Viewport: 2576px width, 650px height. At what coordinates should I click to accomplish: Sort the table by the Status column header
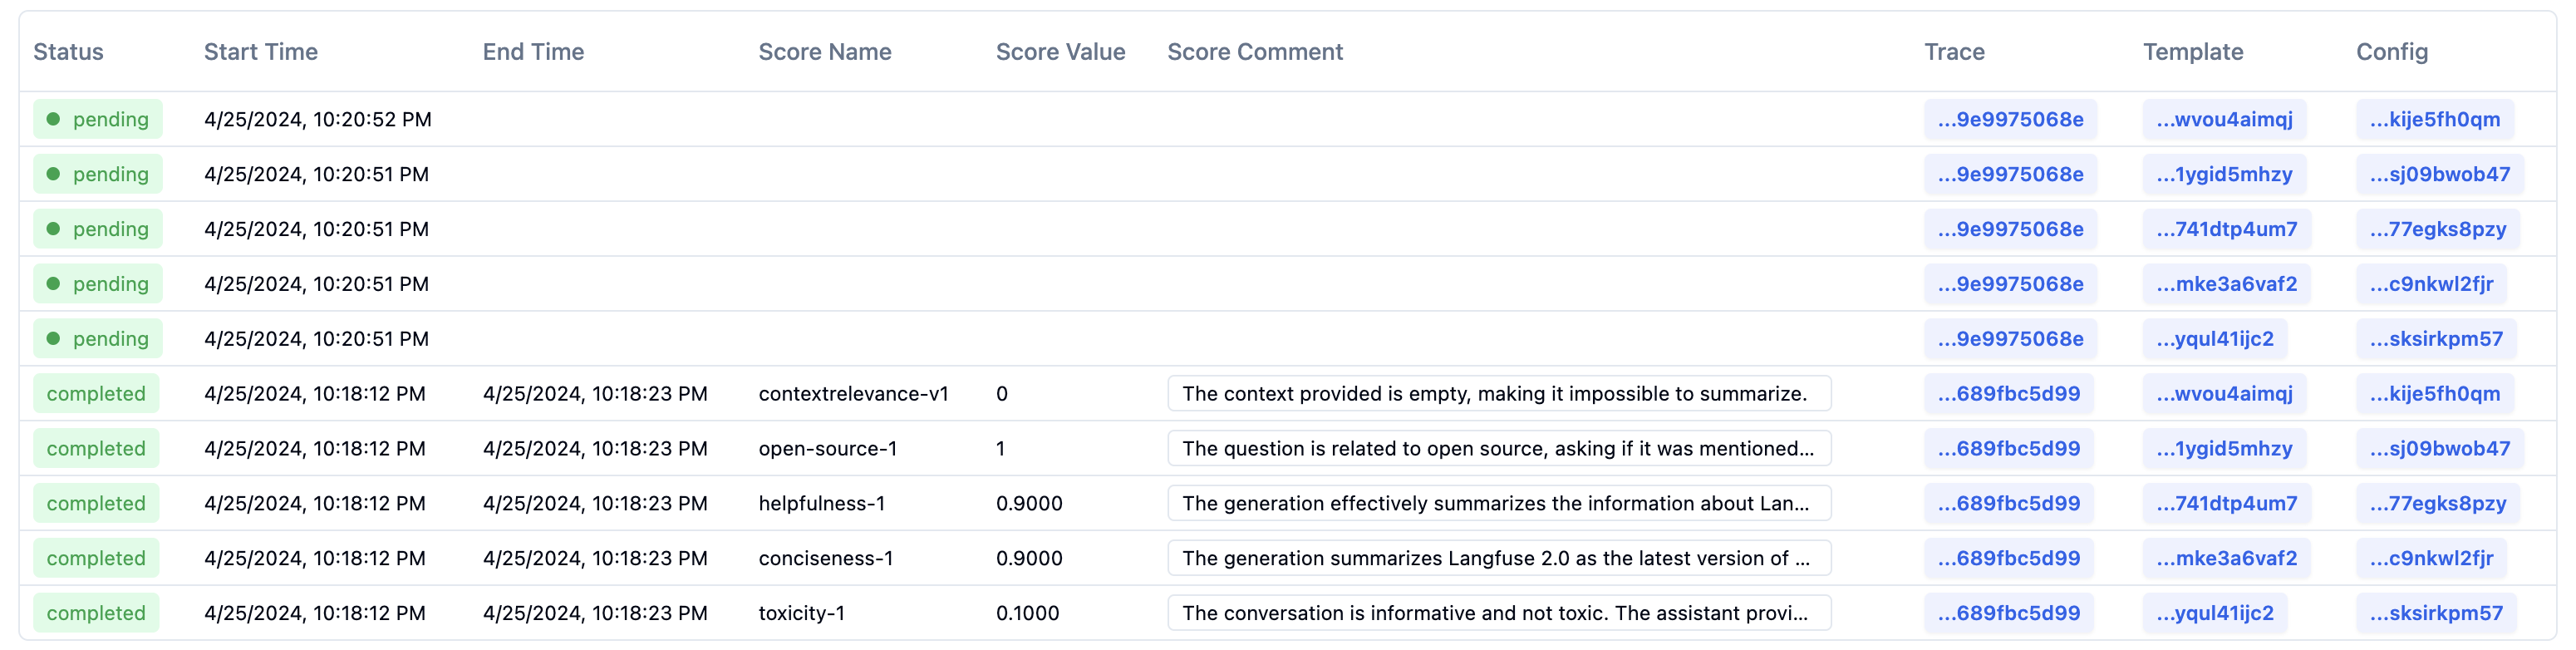tap(69, 52)
